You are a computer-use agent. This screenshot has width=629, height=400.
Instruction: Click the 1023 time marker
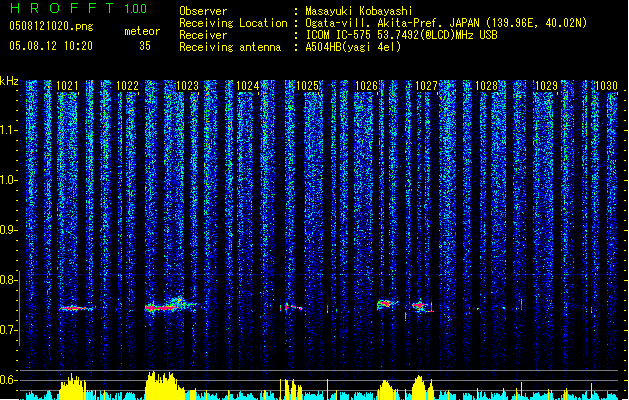[x=187, y=86]
